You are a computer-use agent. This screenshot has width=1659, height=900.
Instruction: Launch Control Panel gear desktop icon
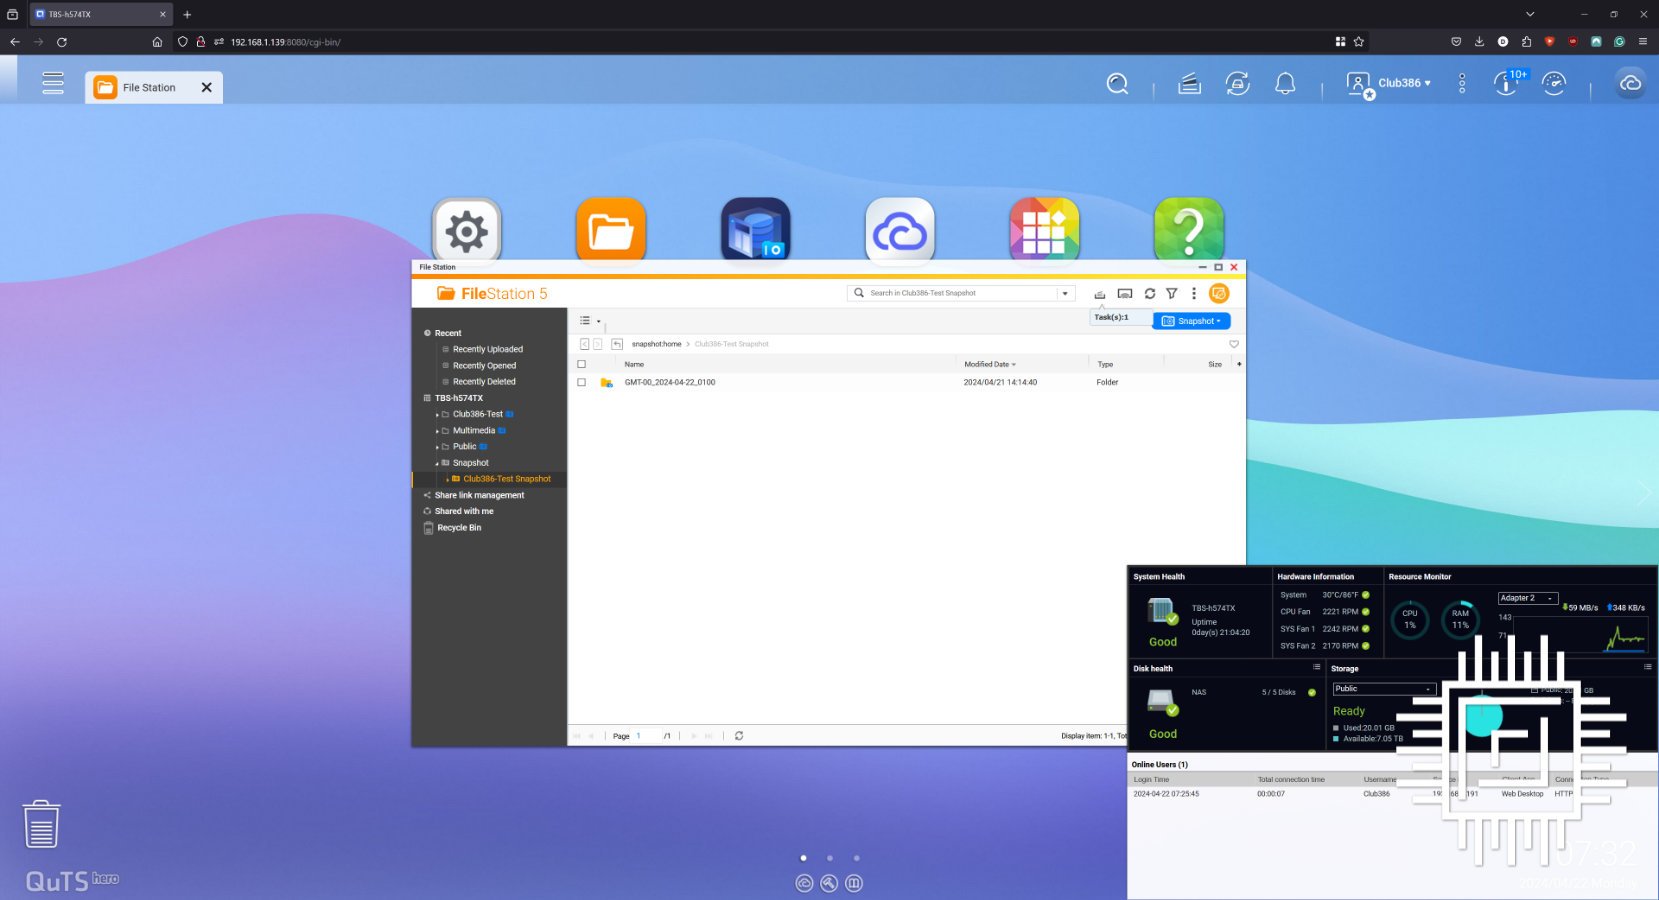point(467,229)
